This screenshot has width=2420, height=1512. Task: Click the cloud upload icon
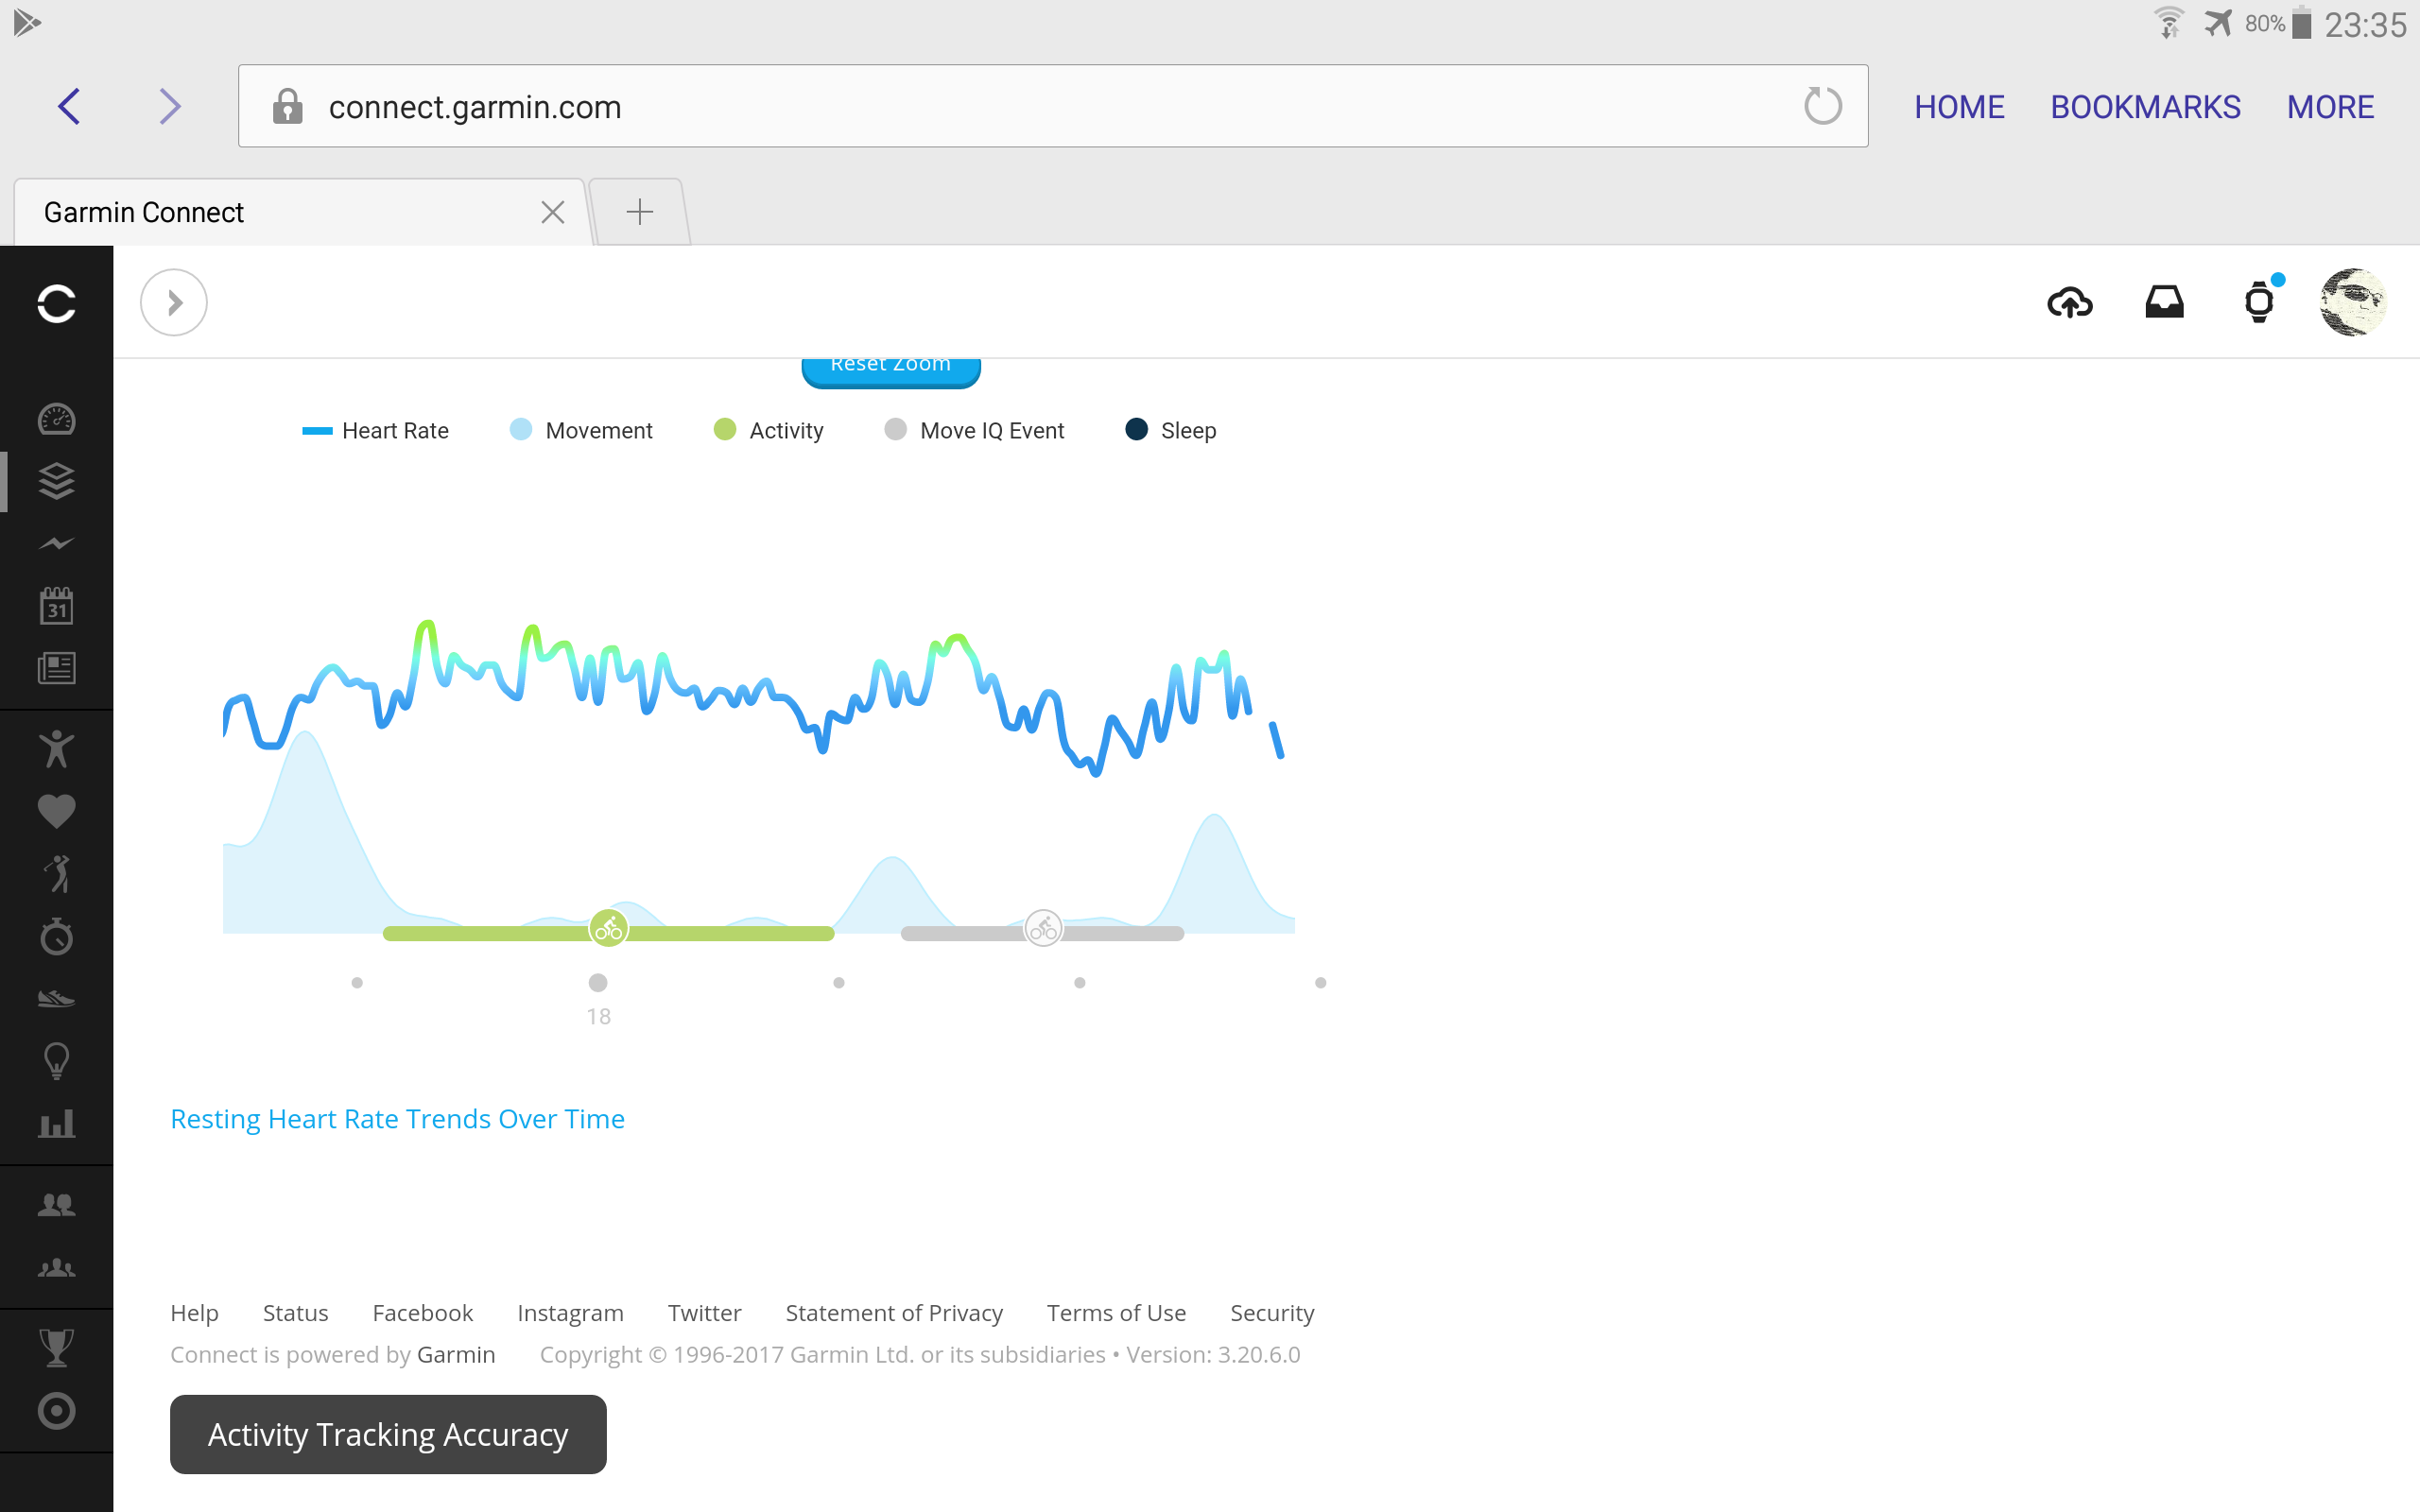pyautogui.click(x=2070, y=302)
